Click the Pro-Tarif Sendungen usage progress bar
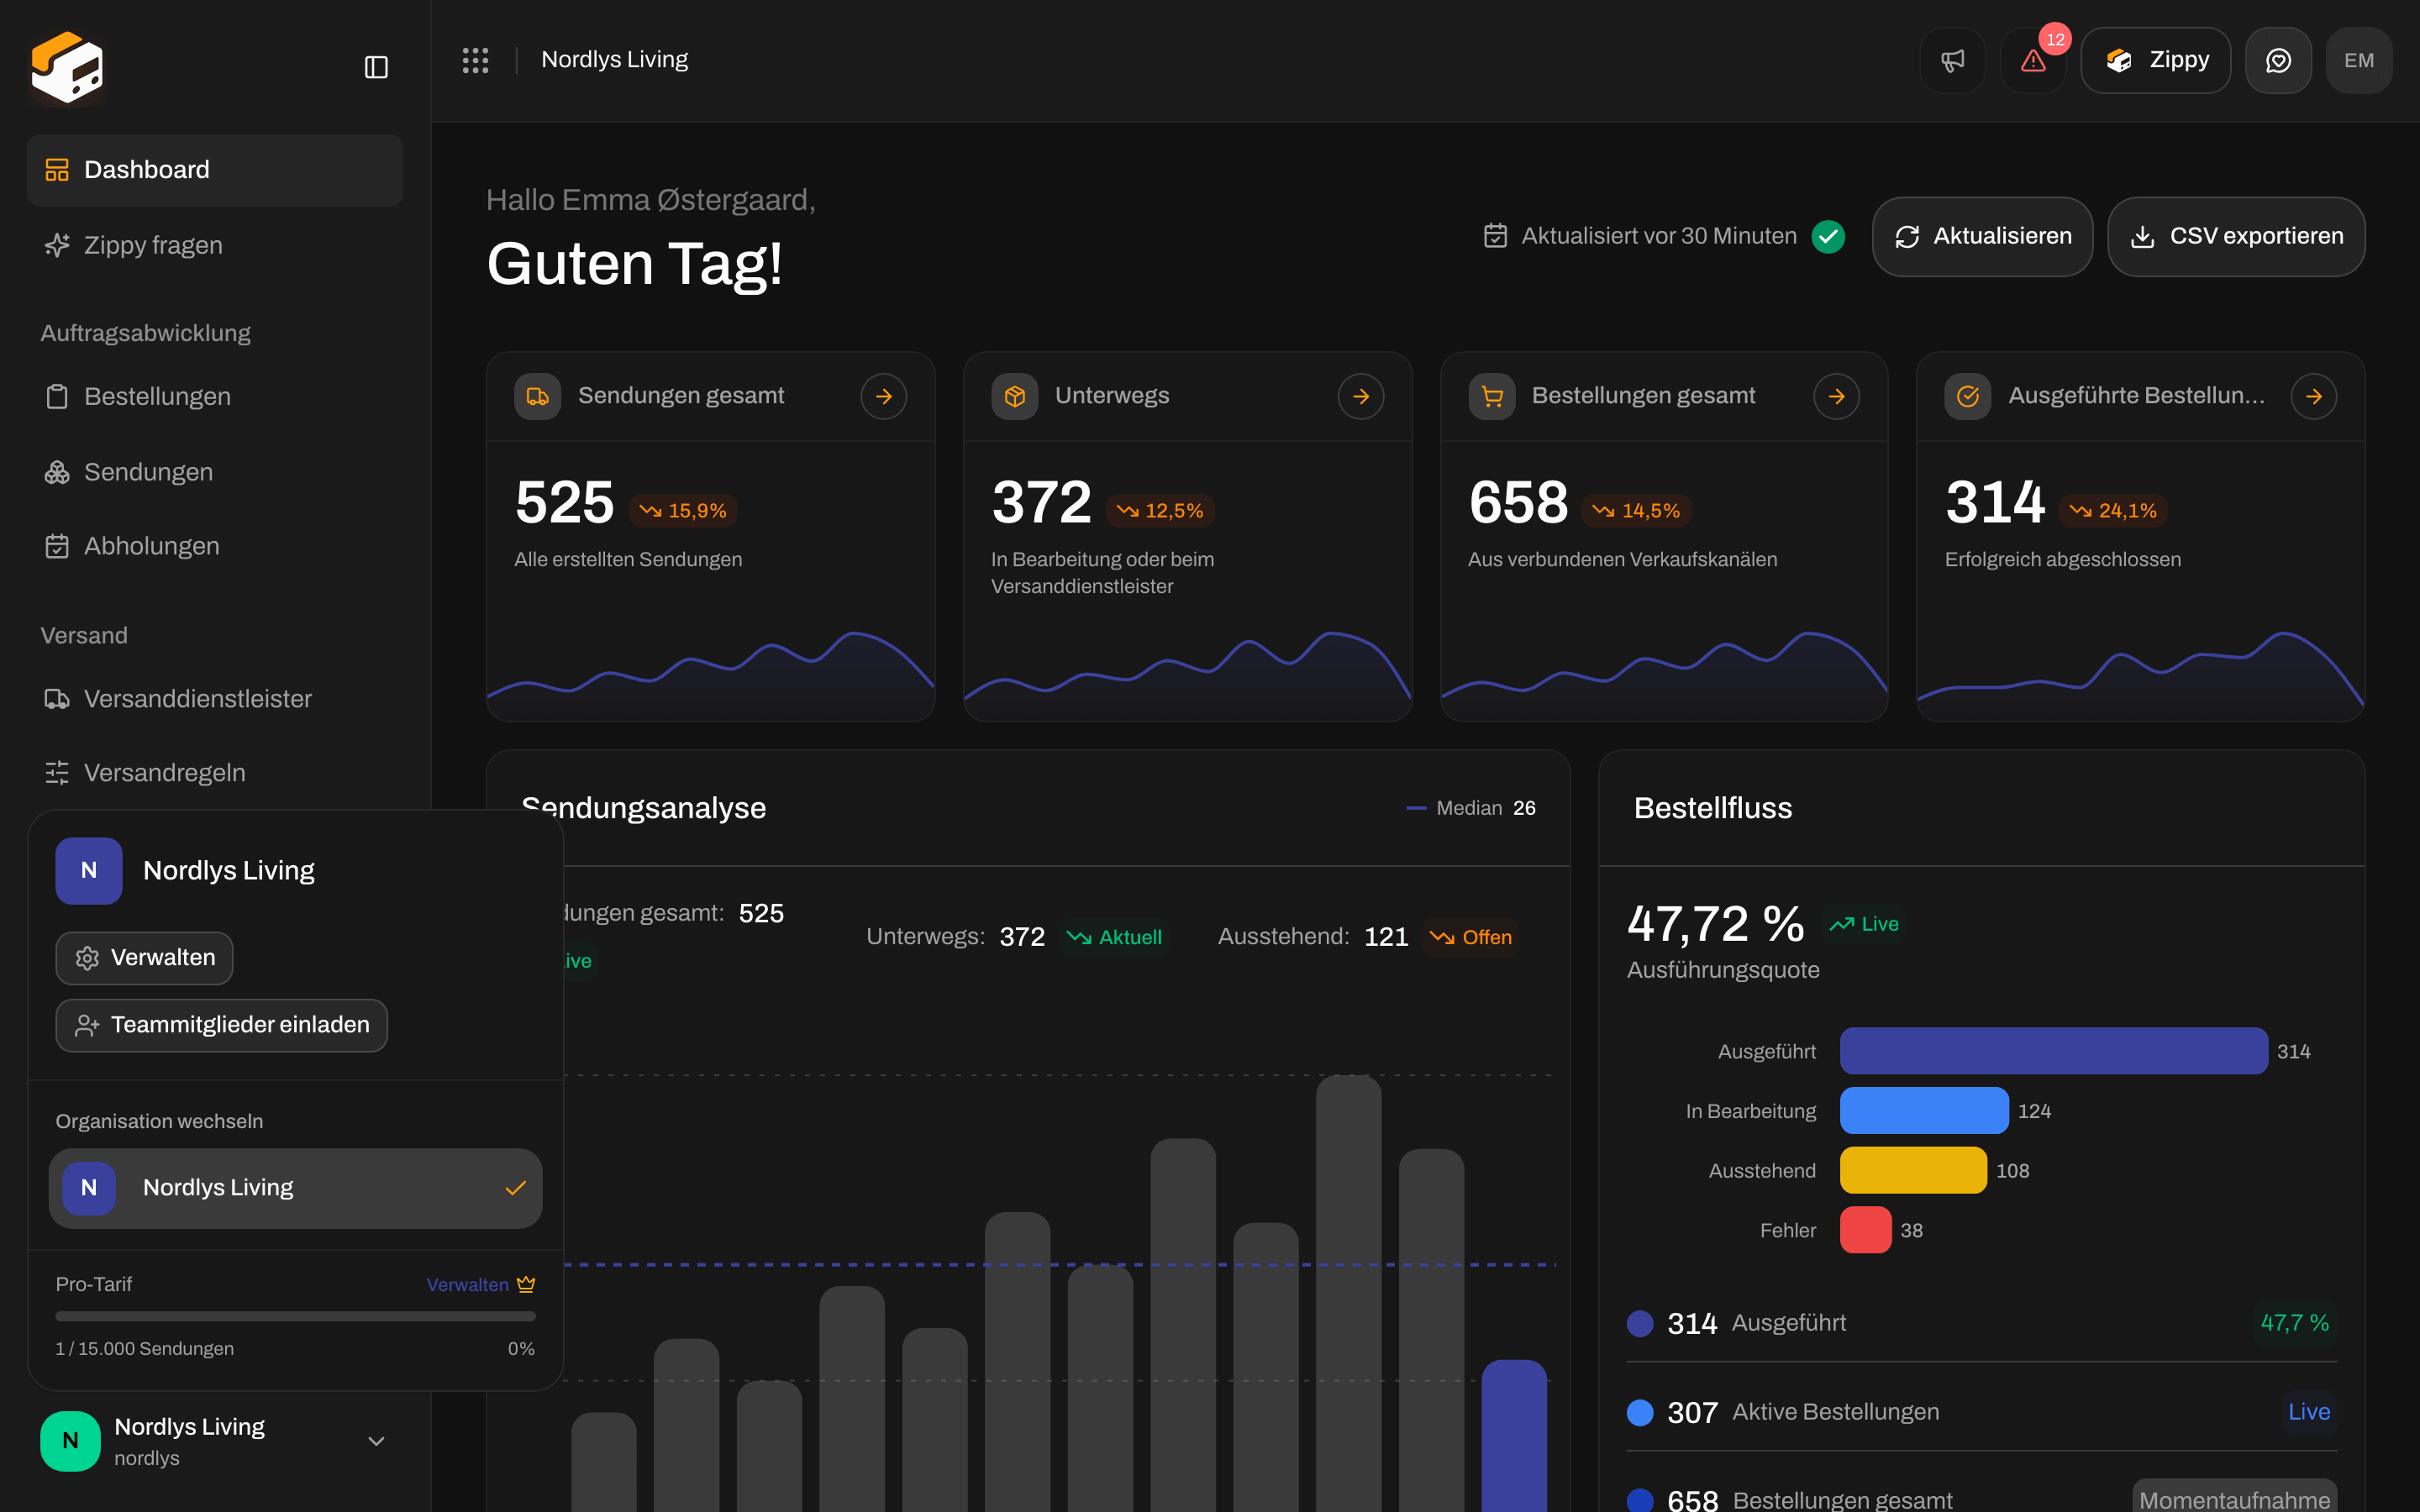The image size is (2420, 1512). tap(295, 1316)
